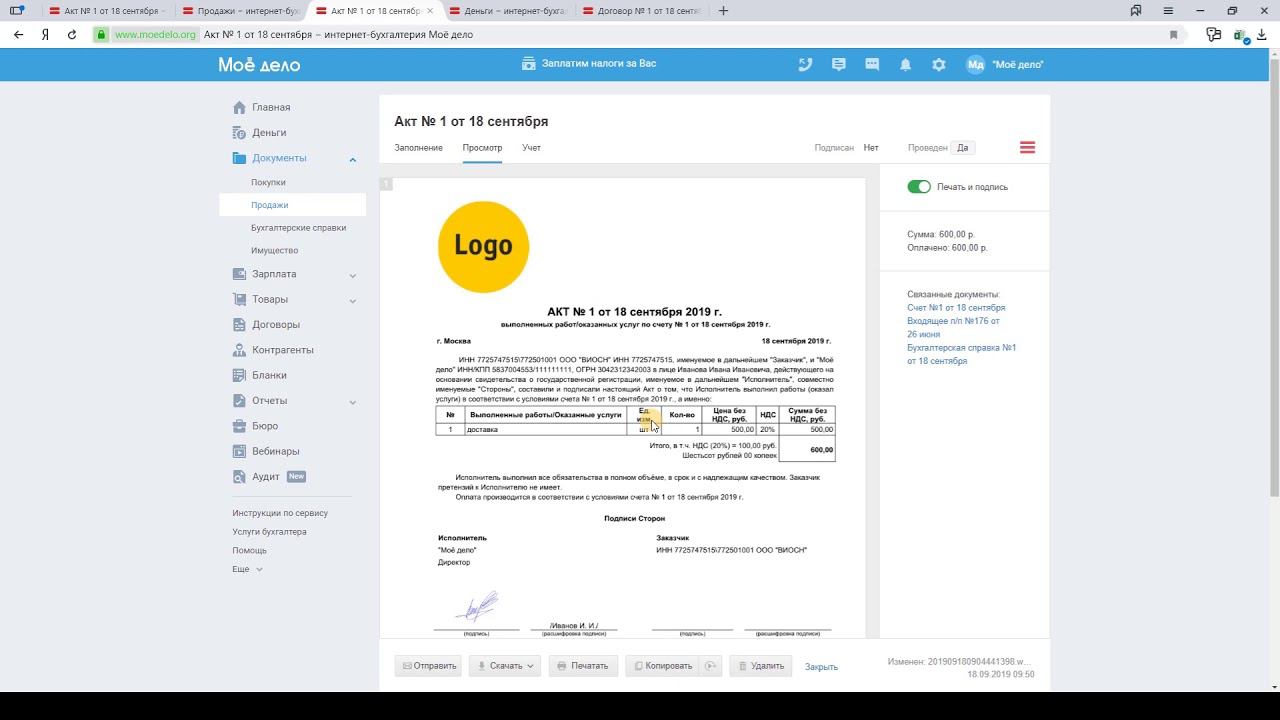This screenshot has width=1280, height=720.
Task: Open the password manager key icon
Action: click(x=1214, y=34)
